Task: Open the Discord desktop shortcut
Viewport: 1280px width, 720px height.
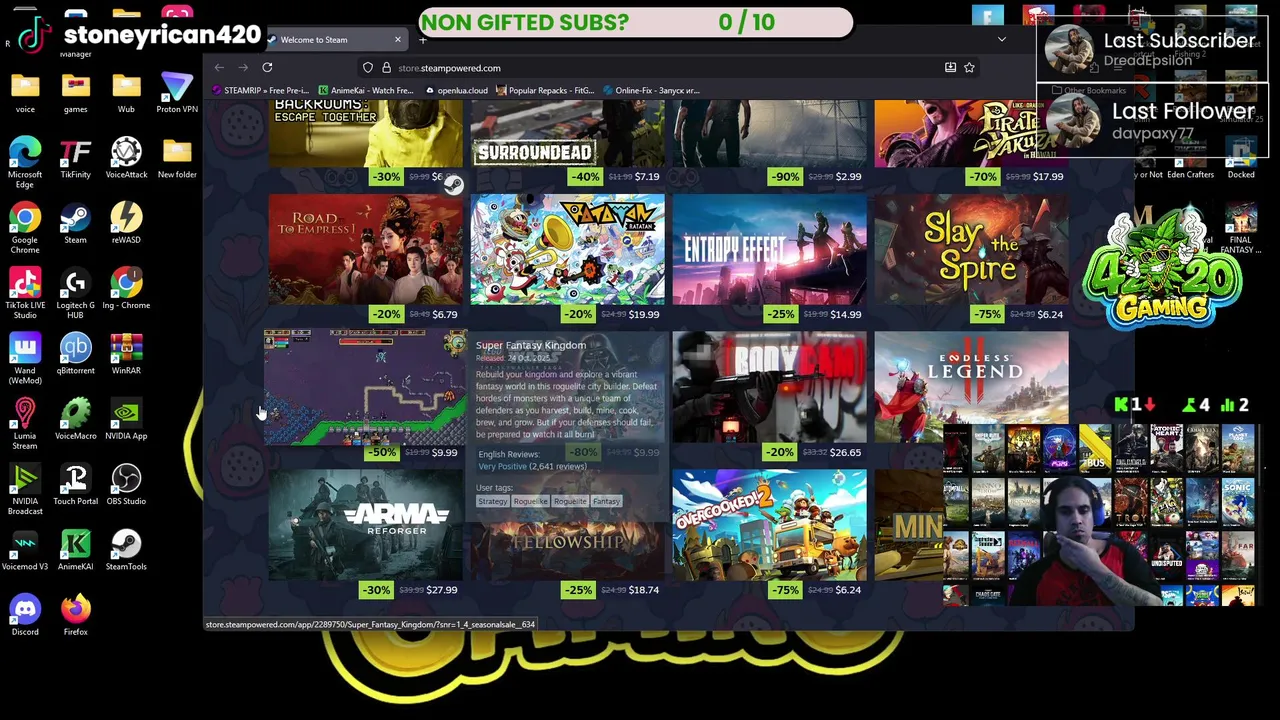Action: point(25,615)
